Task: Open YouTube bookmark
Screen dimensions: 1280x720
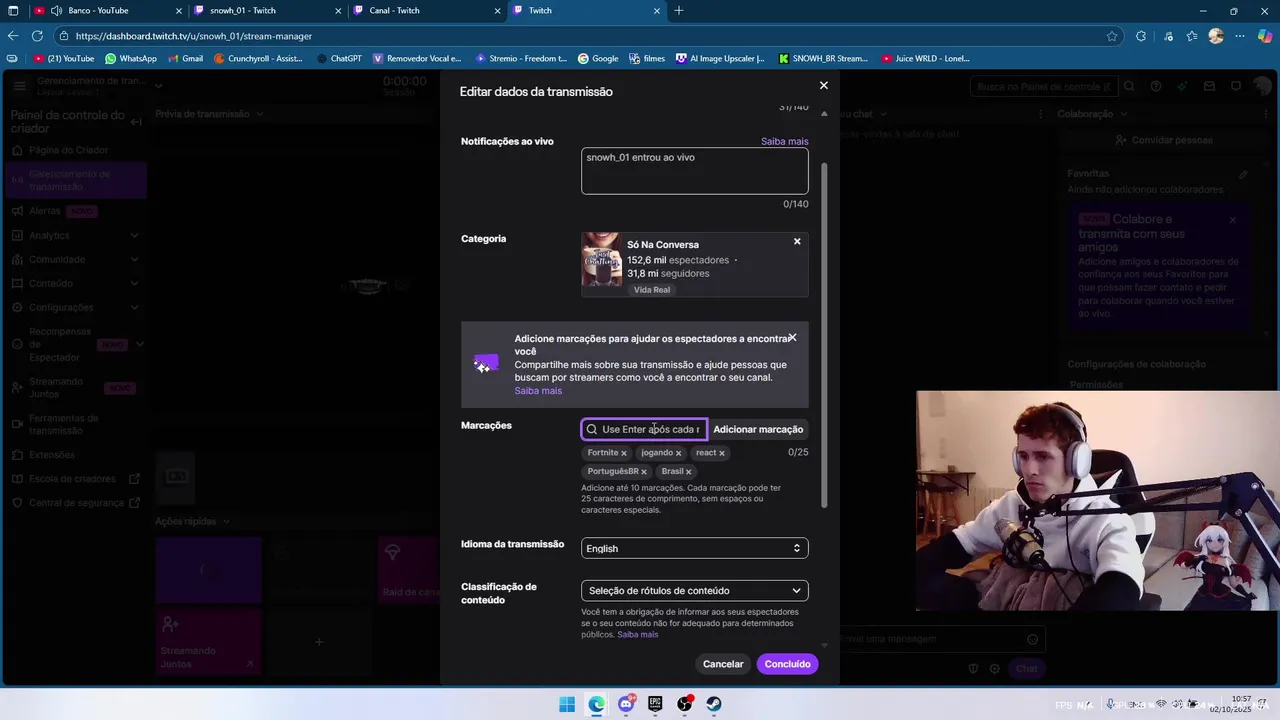Action: tap(64, 59)
